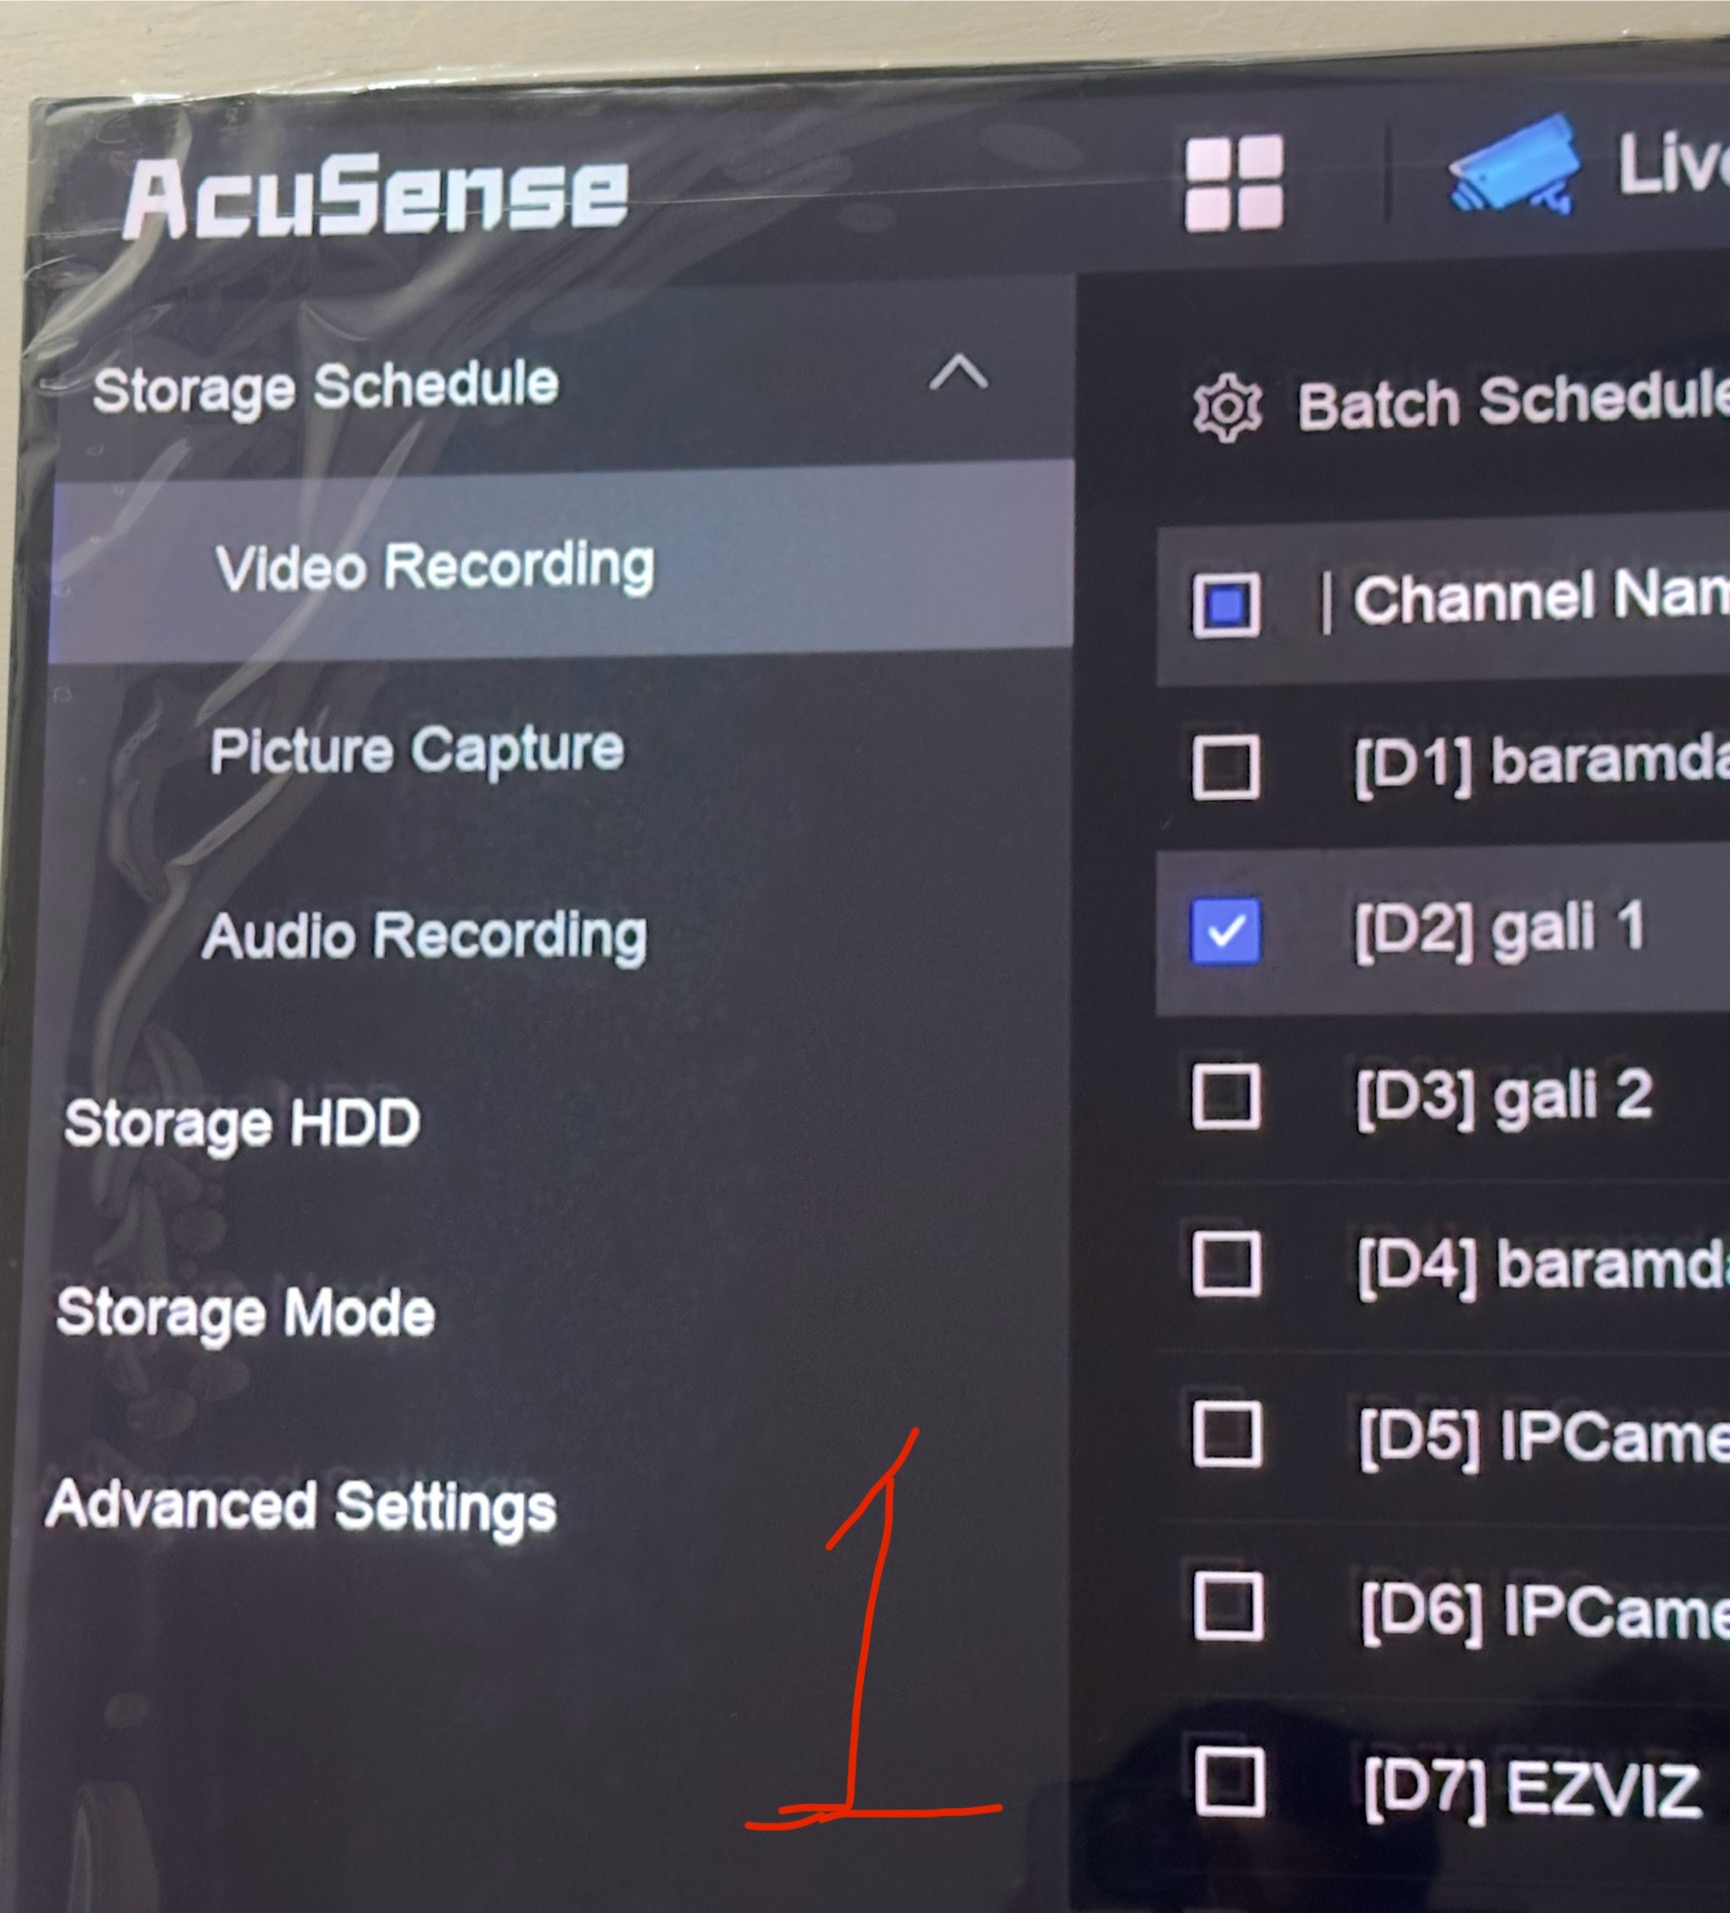
Task: Enable the [D4] baramda channel checkbox
Action: tap(1227, 1264)
